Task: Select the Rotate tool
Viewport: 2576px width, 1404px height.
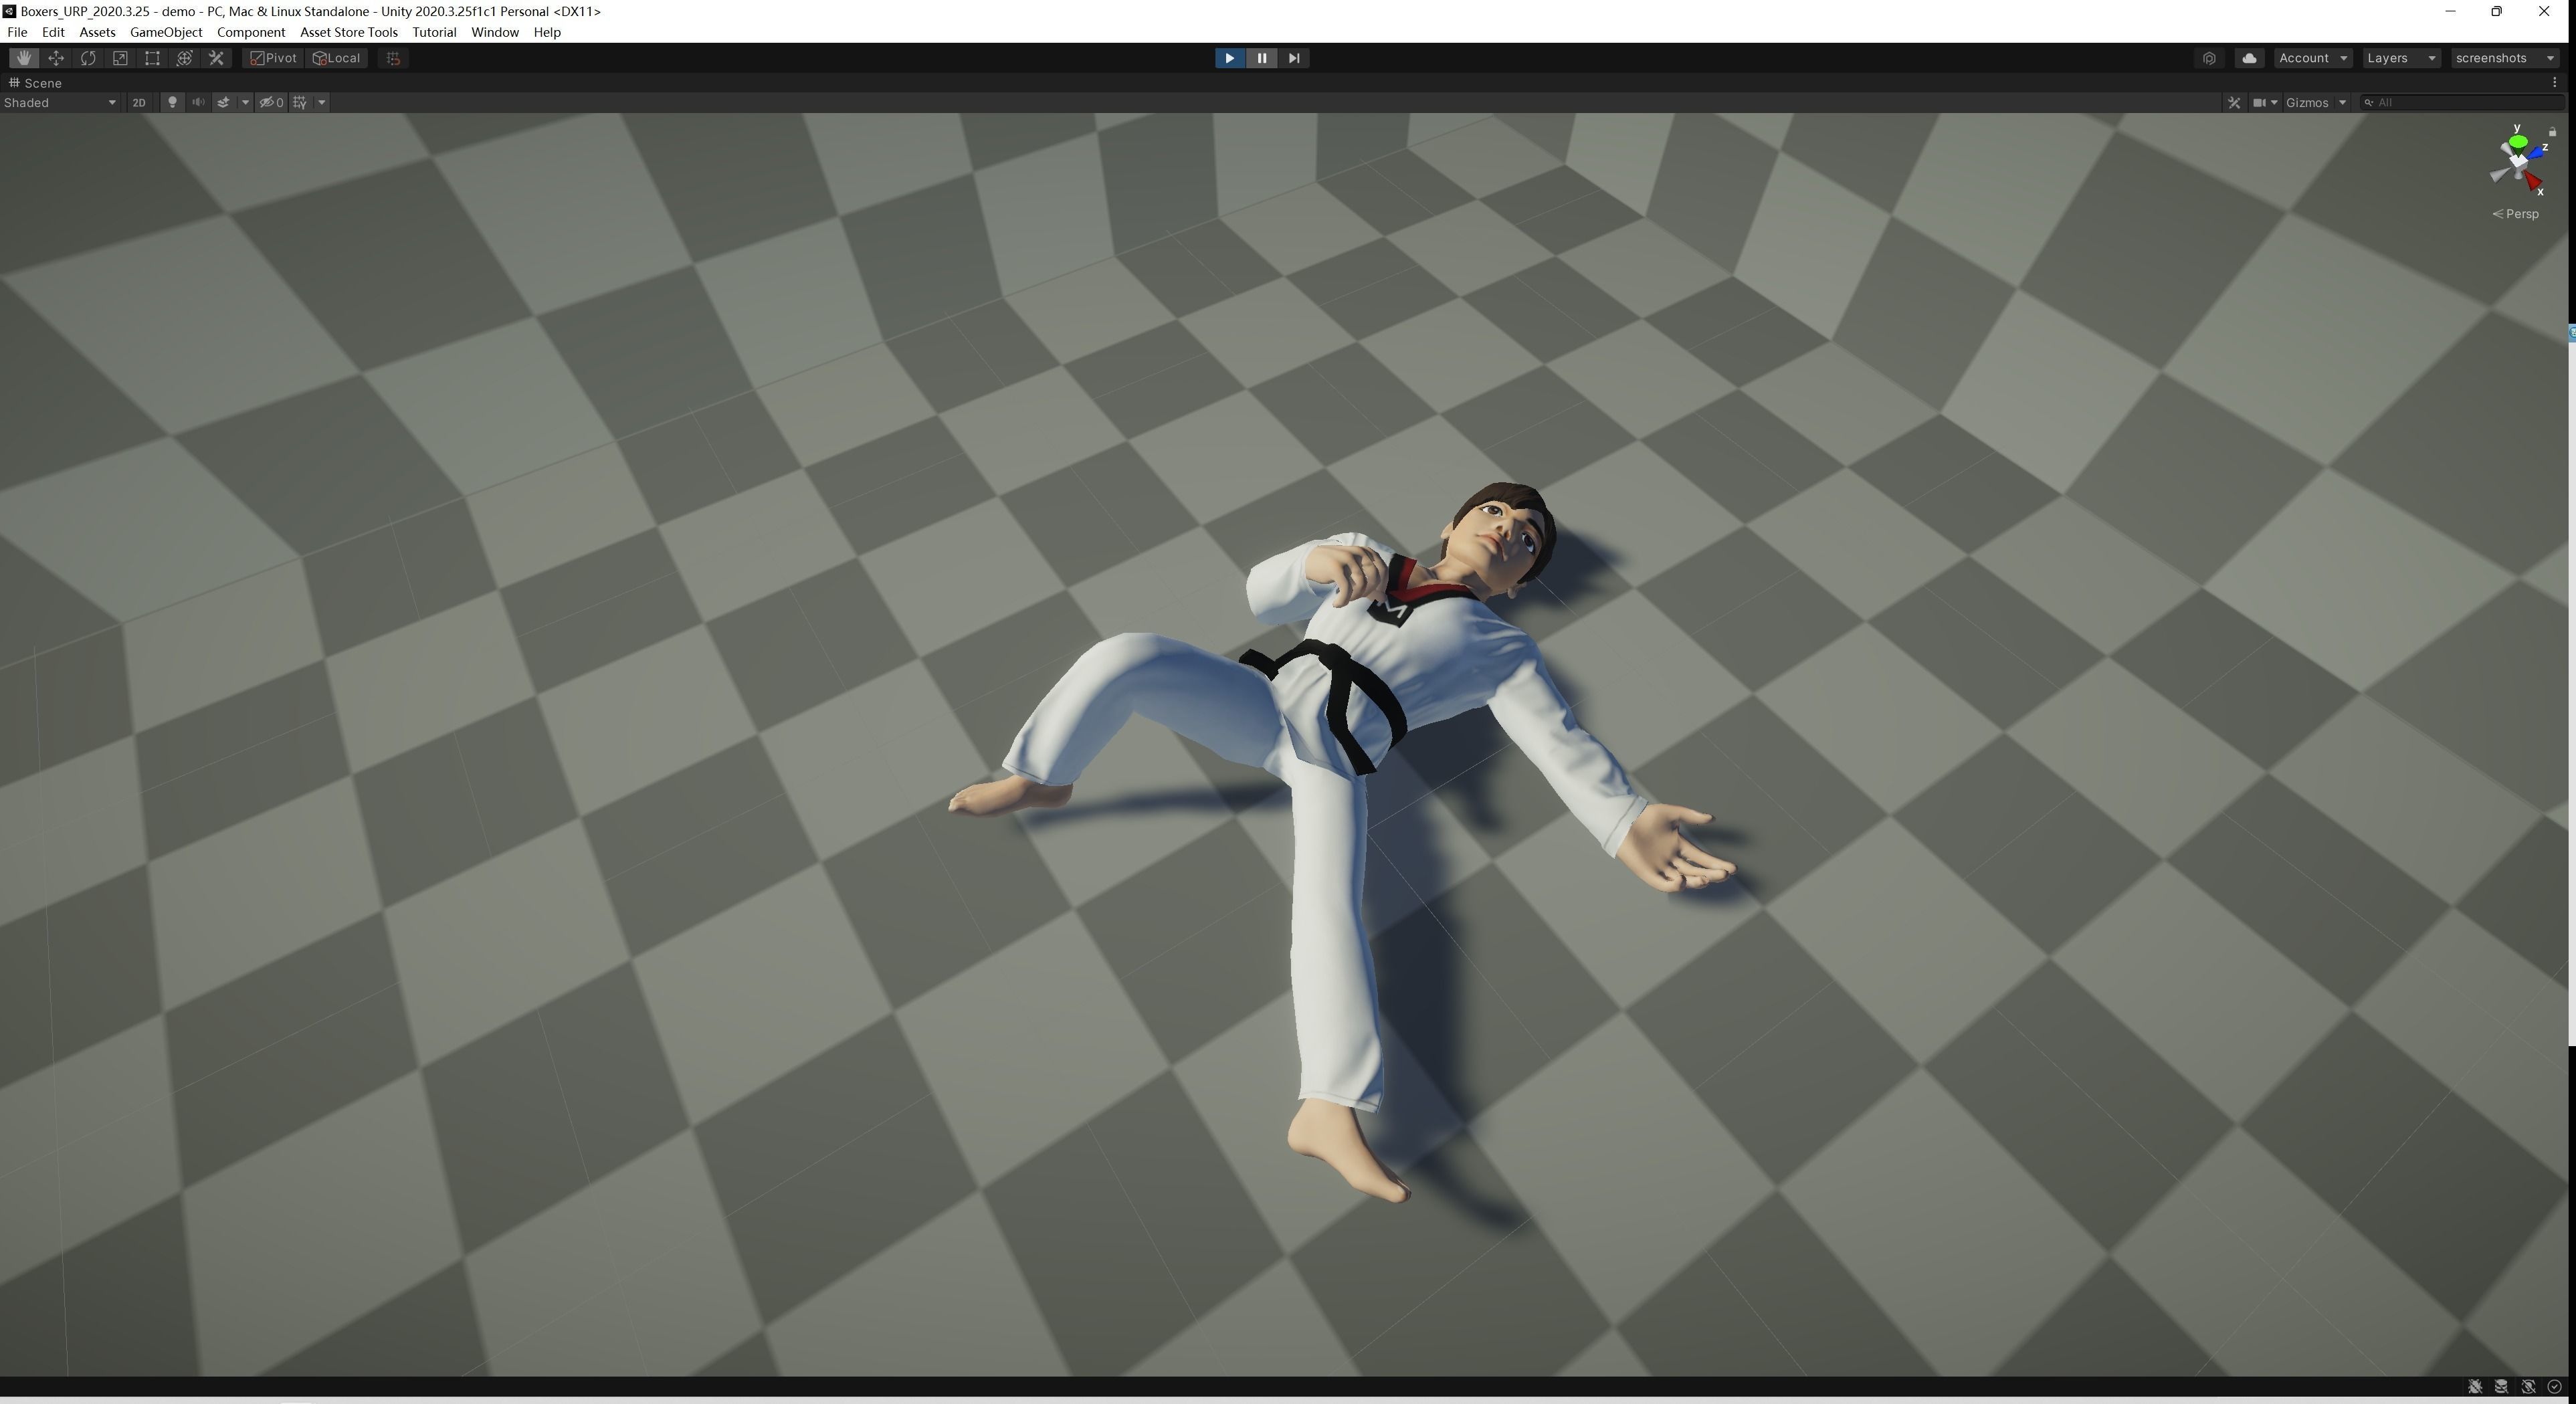Action: pos(88,58)
